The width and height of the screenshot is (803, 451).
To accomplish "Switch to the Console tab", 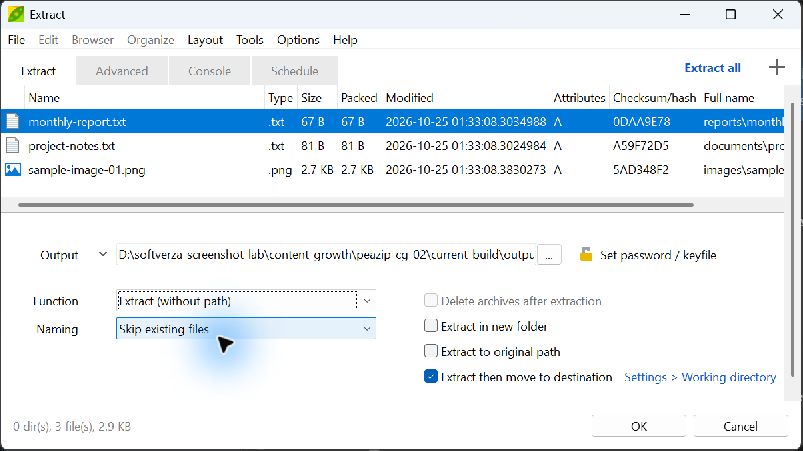I will tap(209, 71).
